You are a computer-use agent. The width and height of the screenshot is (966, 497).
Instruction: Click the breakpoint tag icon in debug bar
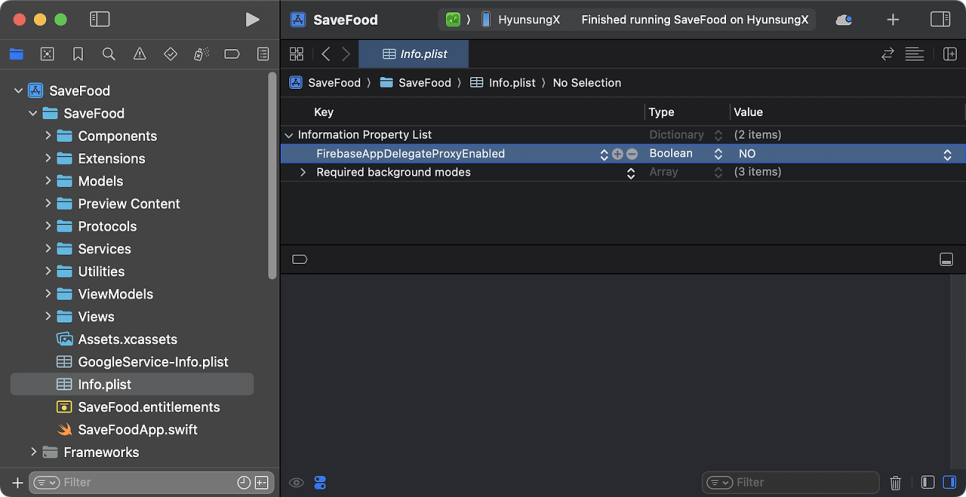(299, 259)
